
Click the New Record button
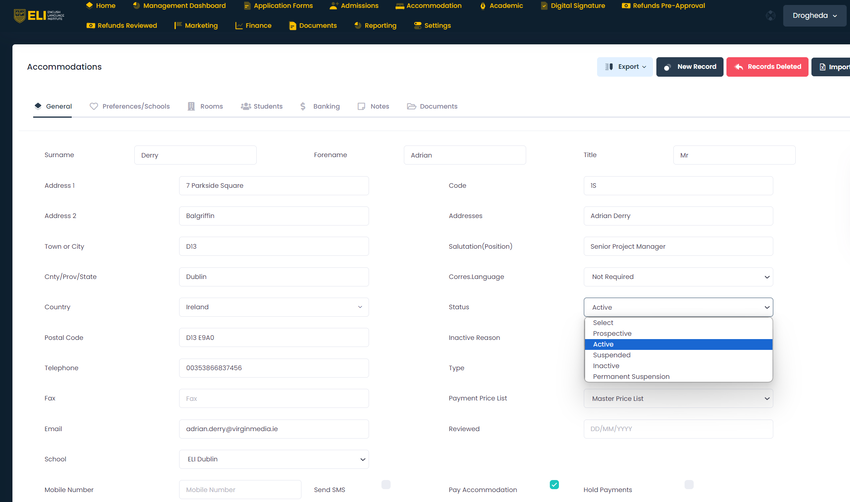(689, 67)
